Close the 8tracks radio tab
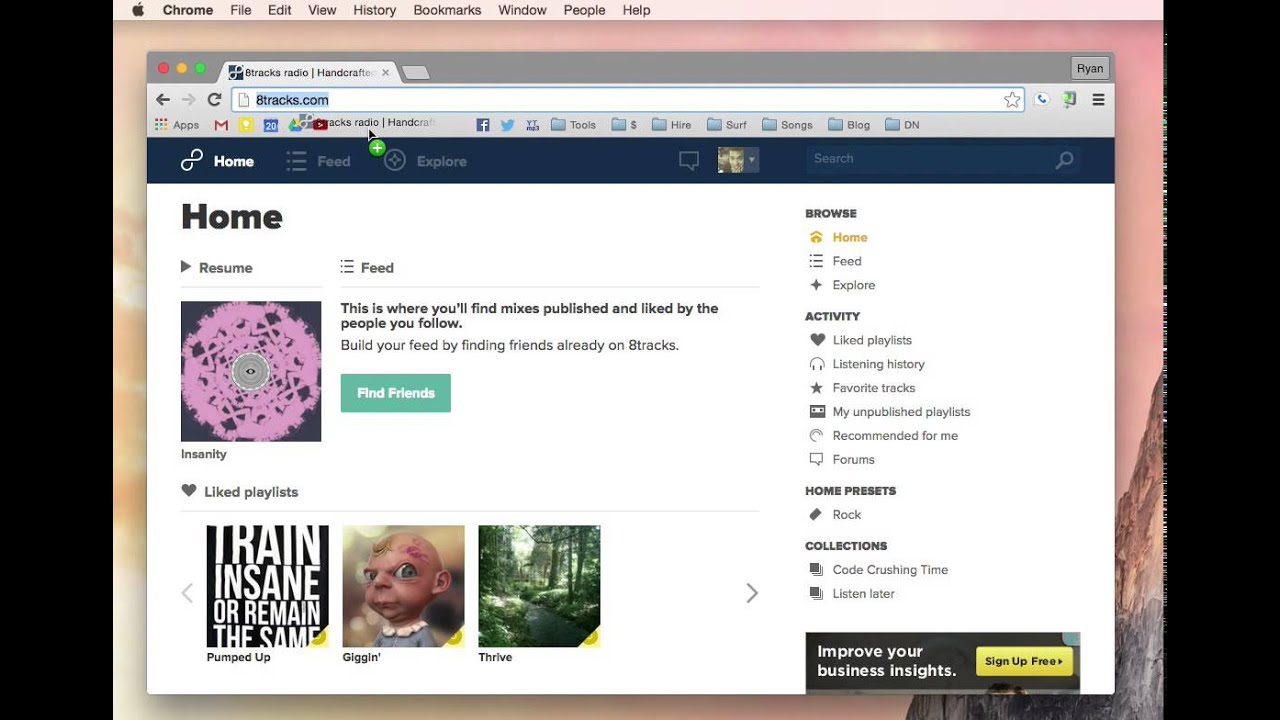The width and height of the screenshot is (1280, 720). [385, 72]
